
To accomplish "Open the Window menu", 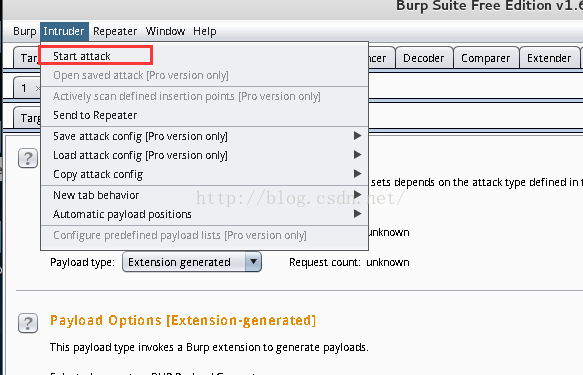I will pyautogui.click(x=165, y=31).
